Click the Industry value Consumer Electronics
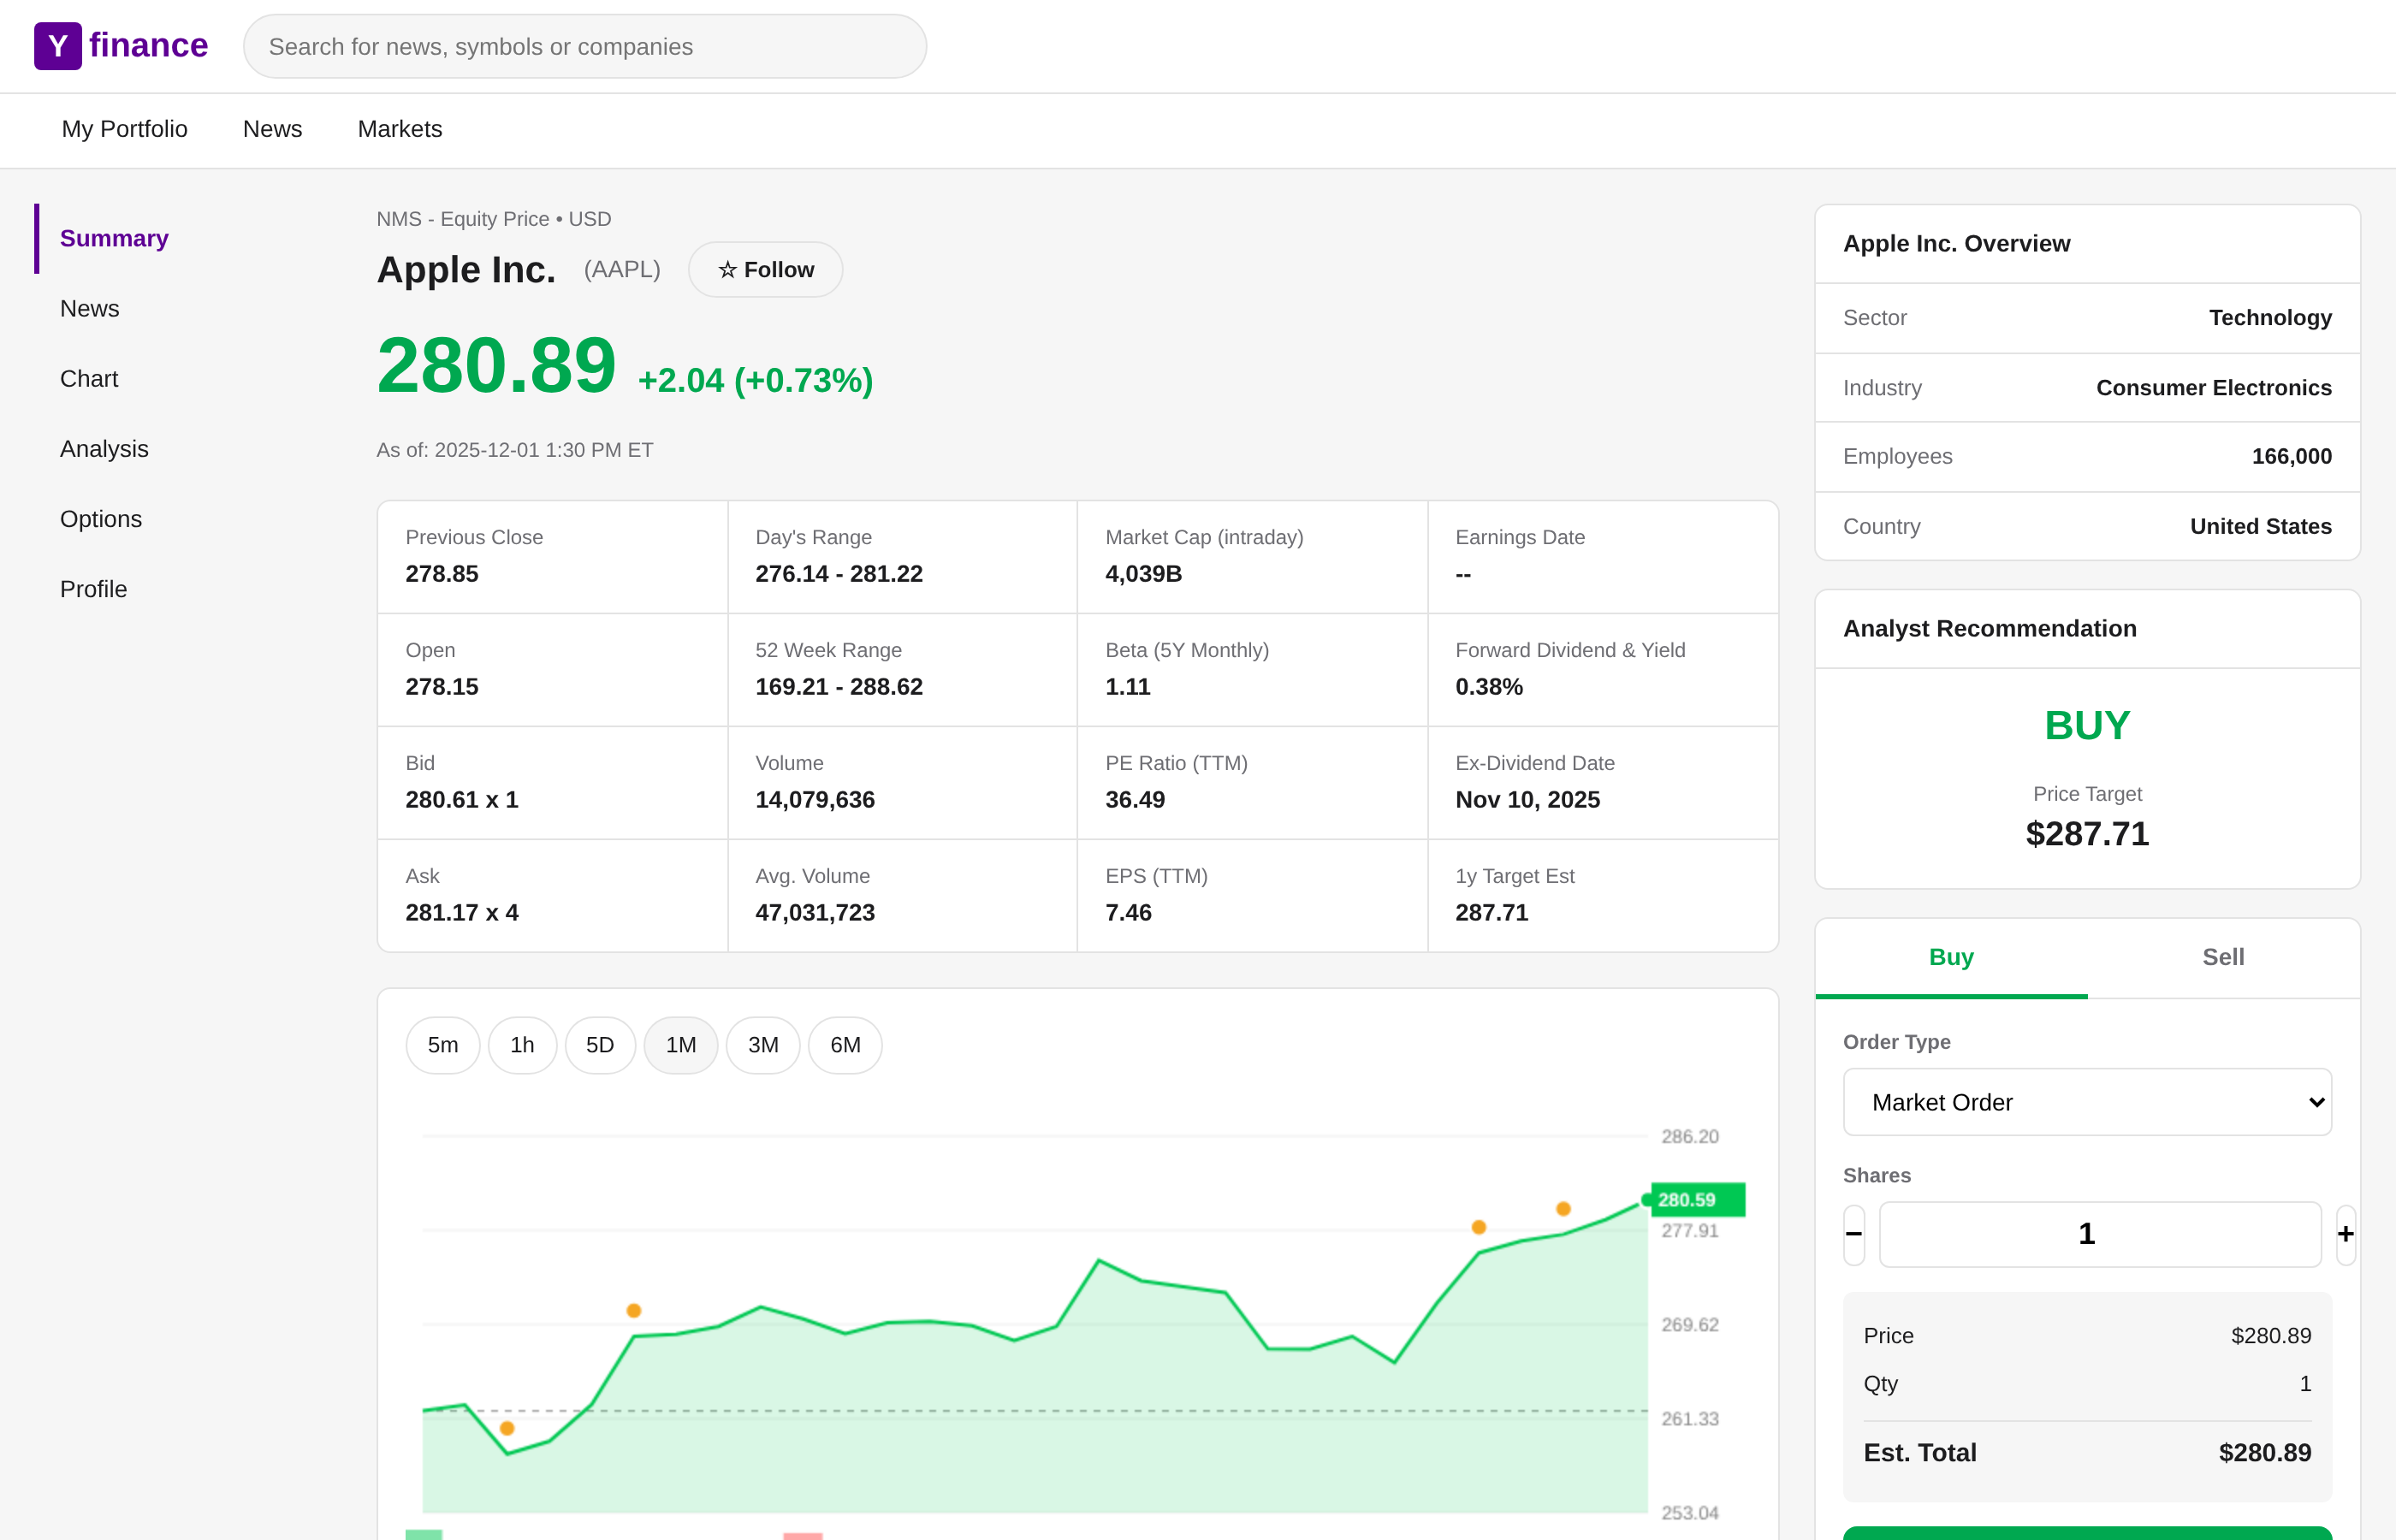Image resolution: width=2396 pixels, height=1540 pixels. tap(2214, 388)
